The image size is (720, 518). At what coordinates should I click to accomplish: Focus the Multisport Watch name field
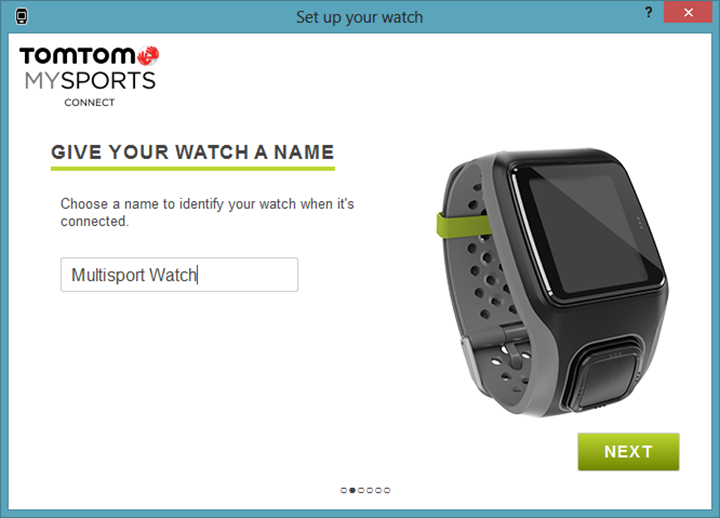(x=179, y=275)
